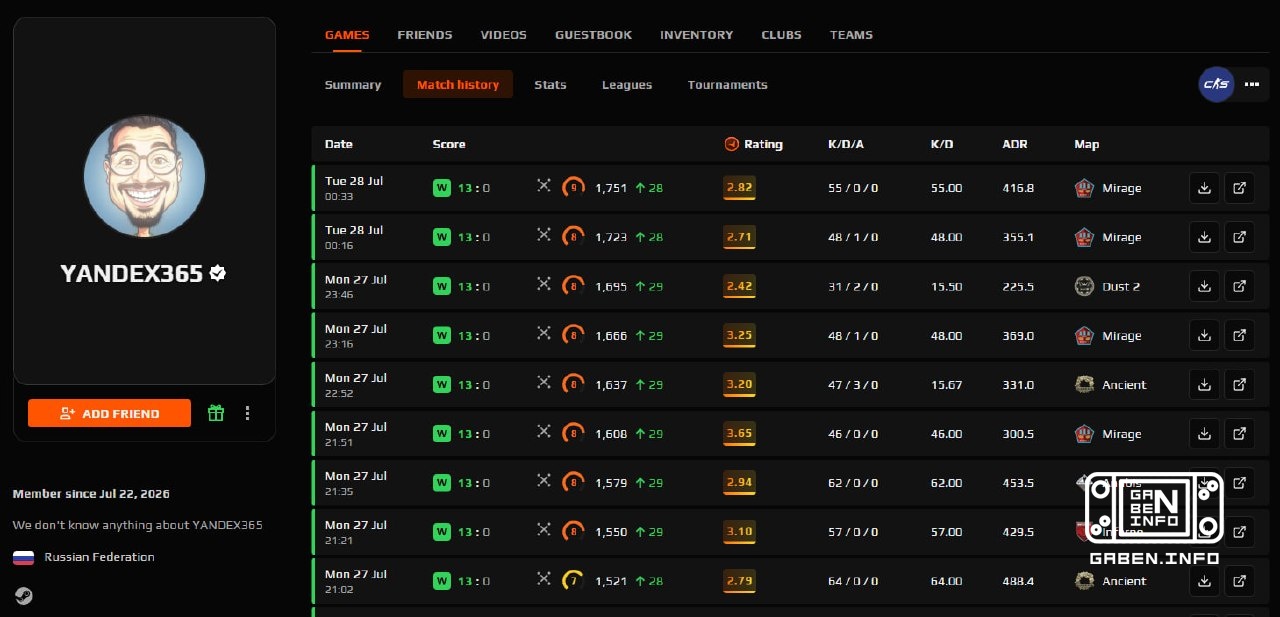Screen dimensions: 1280x617
Task: Click the Russian Federation country label
Action: pyautogui.click(x=99, y=557)
